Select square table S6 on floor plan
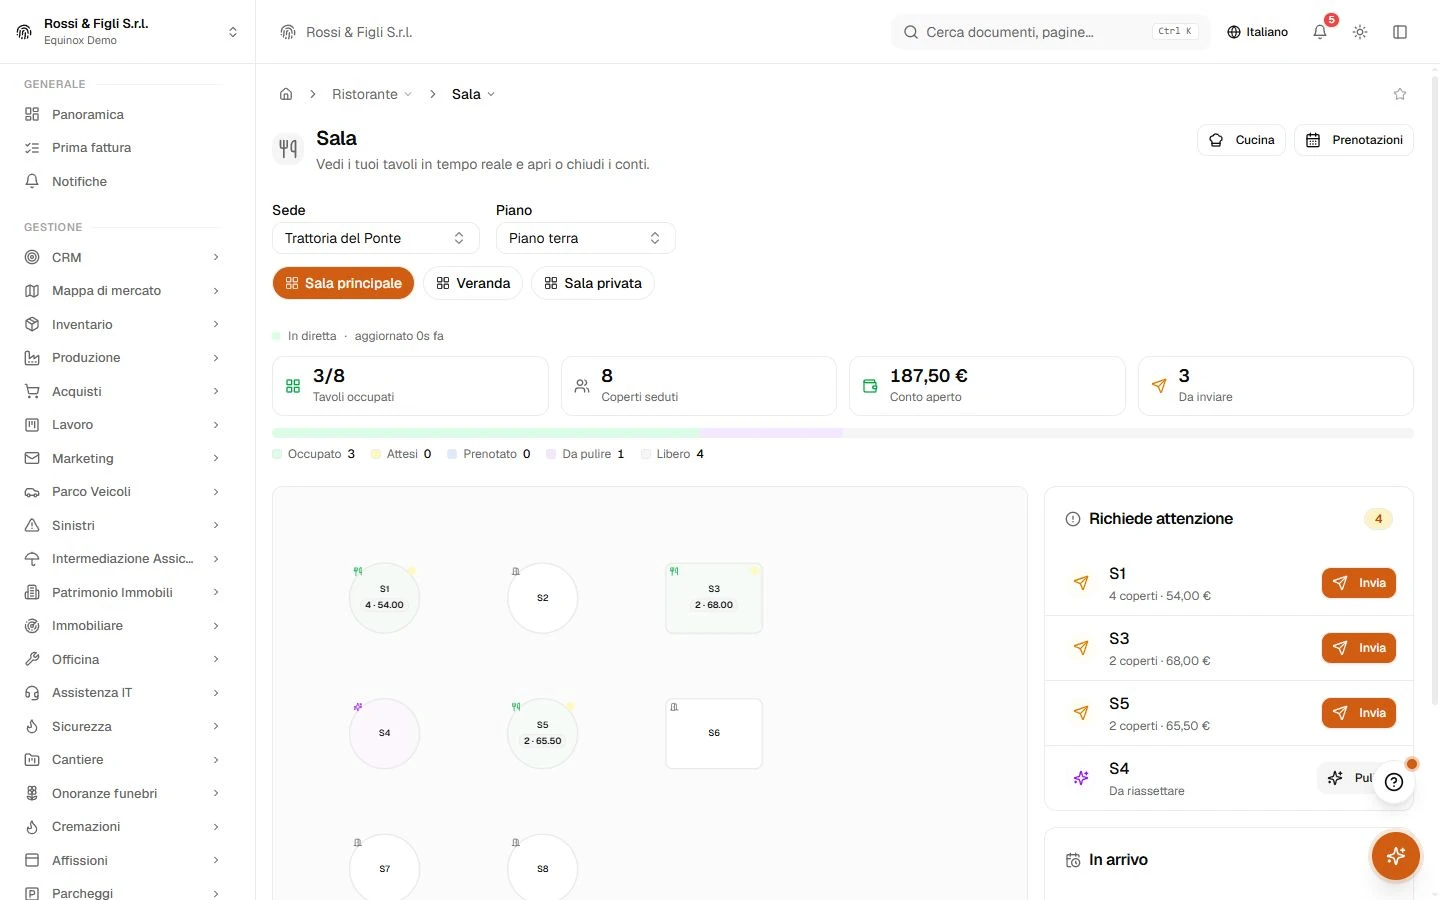The width and height of the screenshot is (1440, 900). click(714, 733)
